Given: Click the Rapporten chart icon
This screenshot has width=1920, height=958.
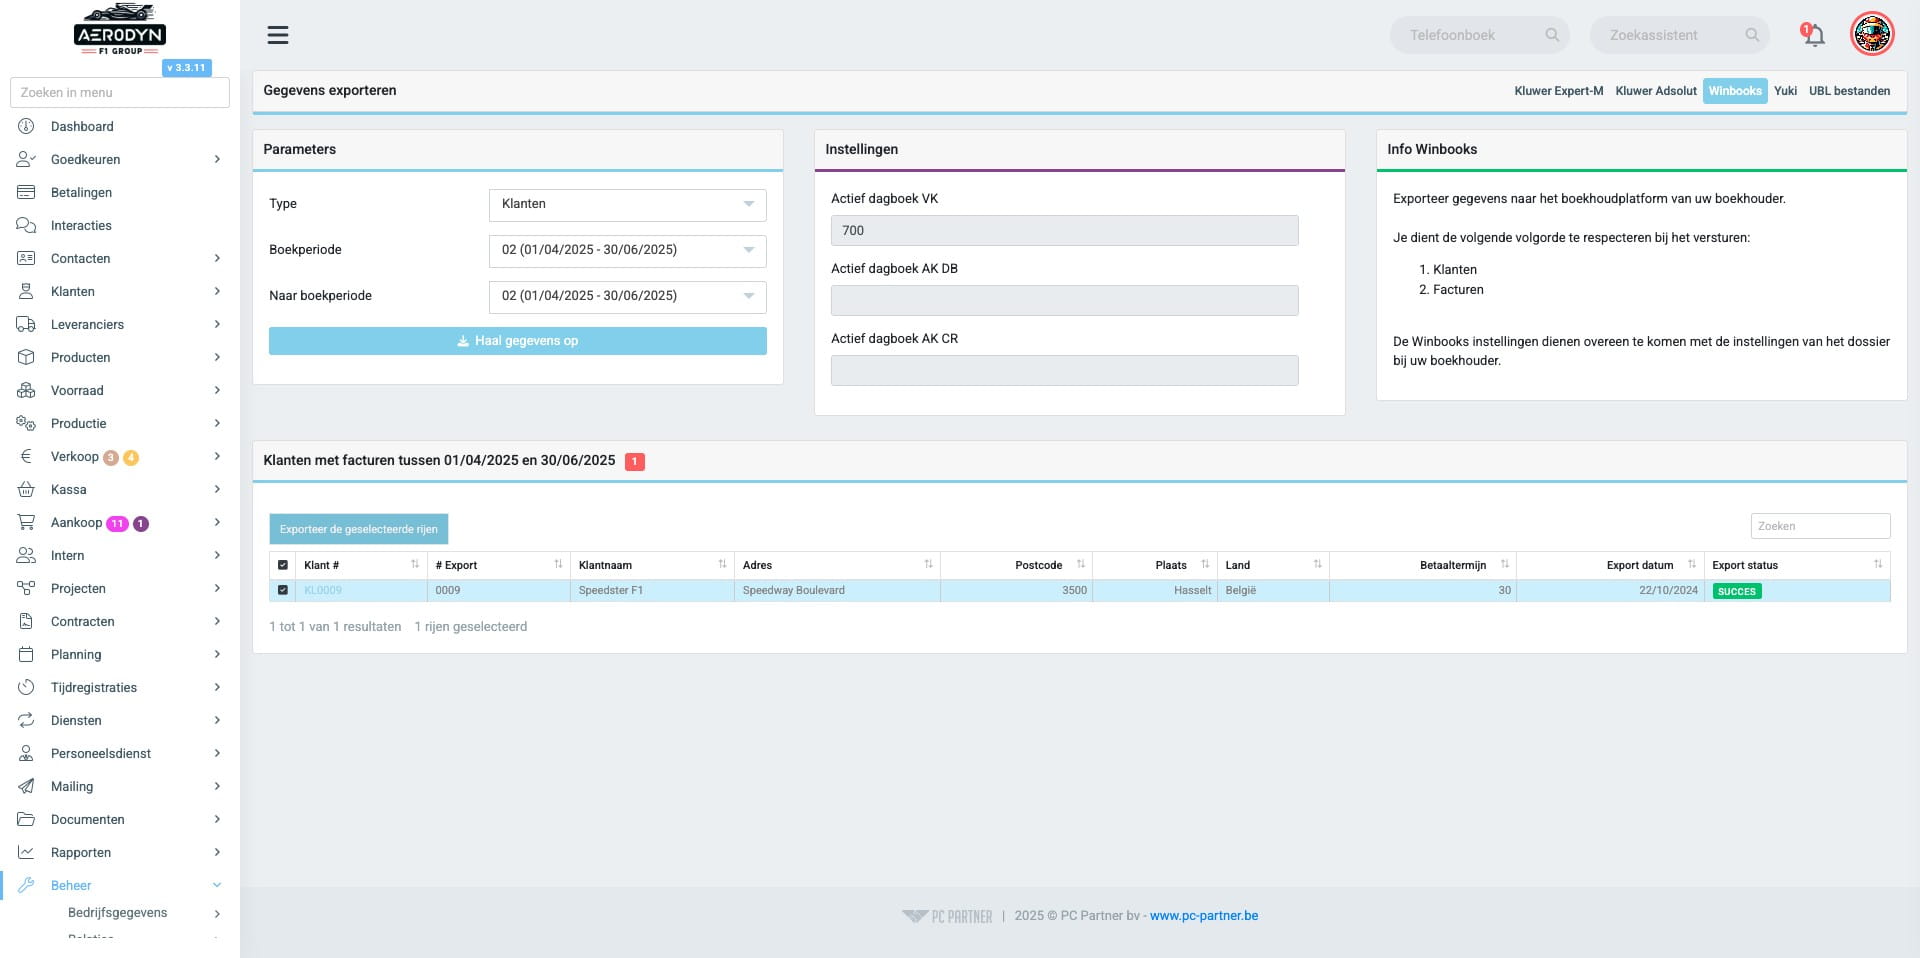Looking at the screenshot, I should pos(26,852).
